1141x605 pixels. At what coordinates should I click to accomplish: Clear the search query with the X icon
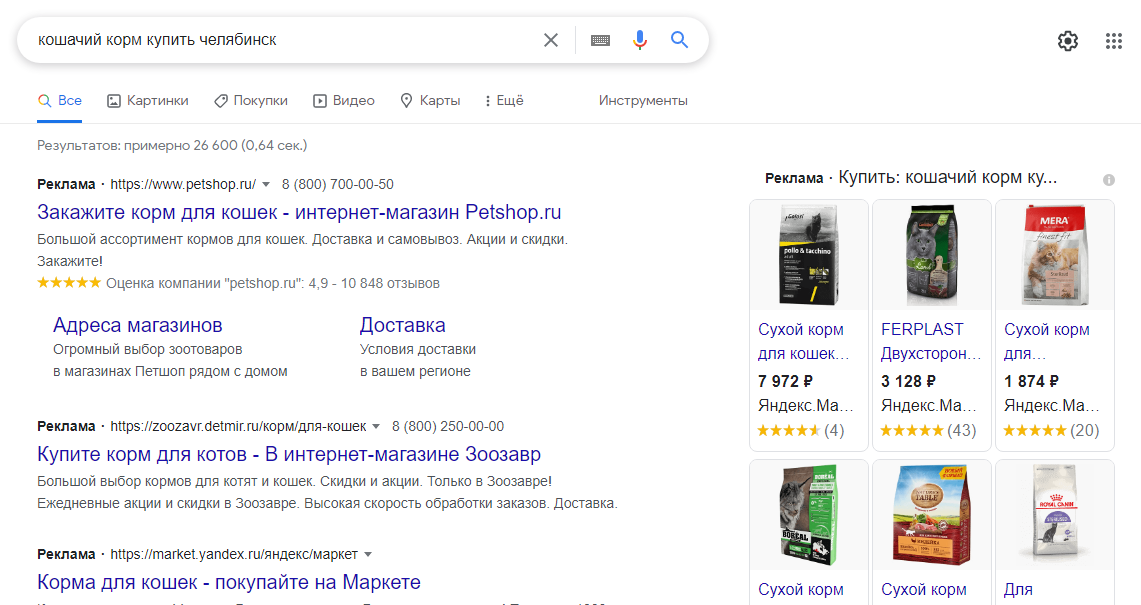(550, 39)
